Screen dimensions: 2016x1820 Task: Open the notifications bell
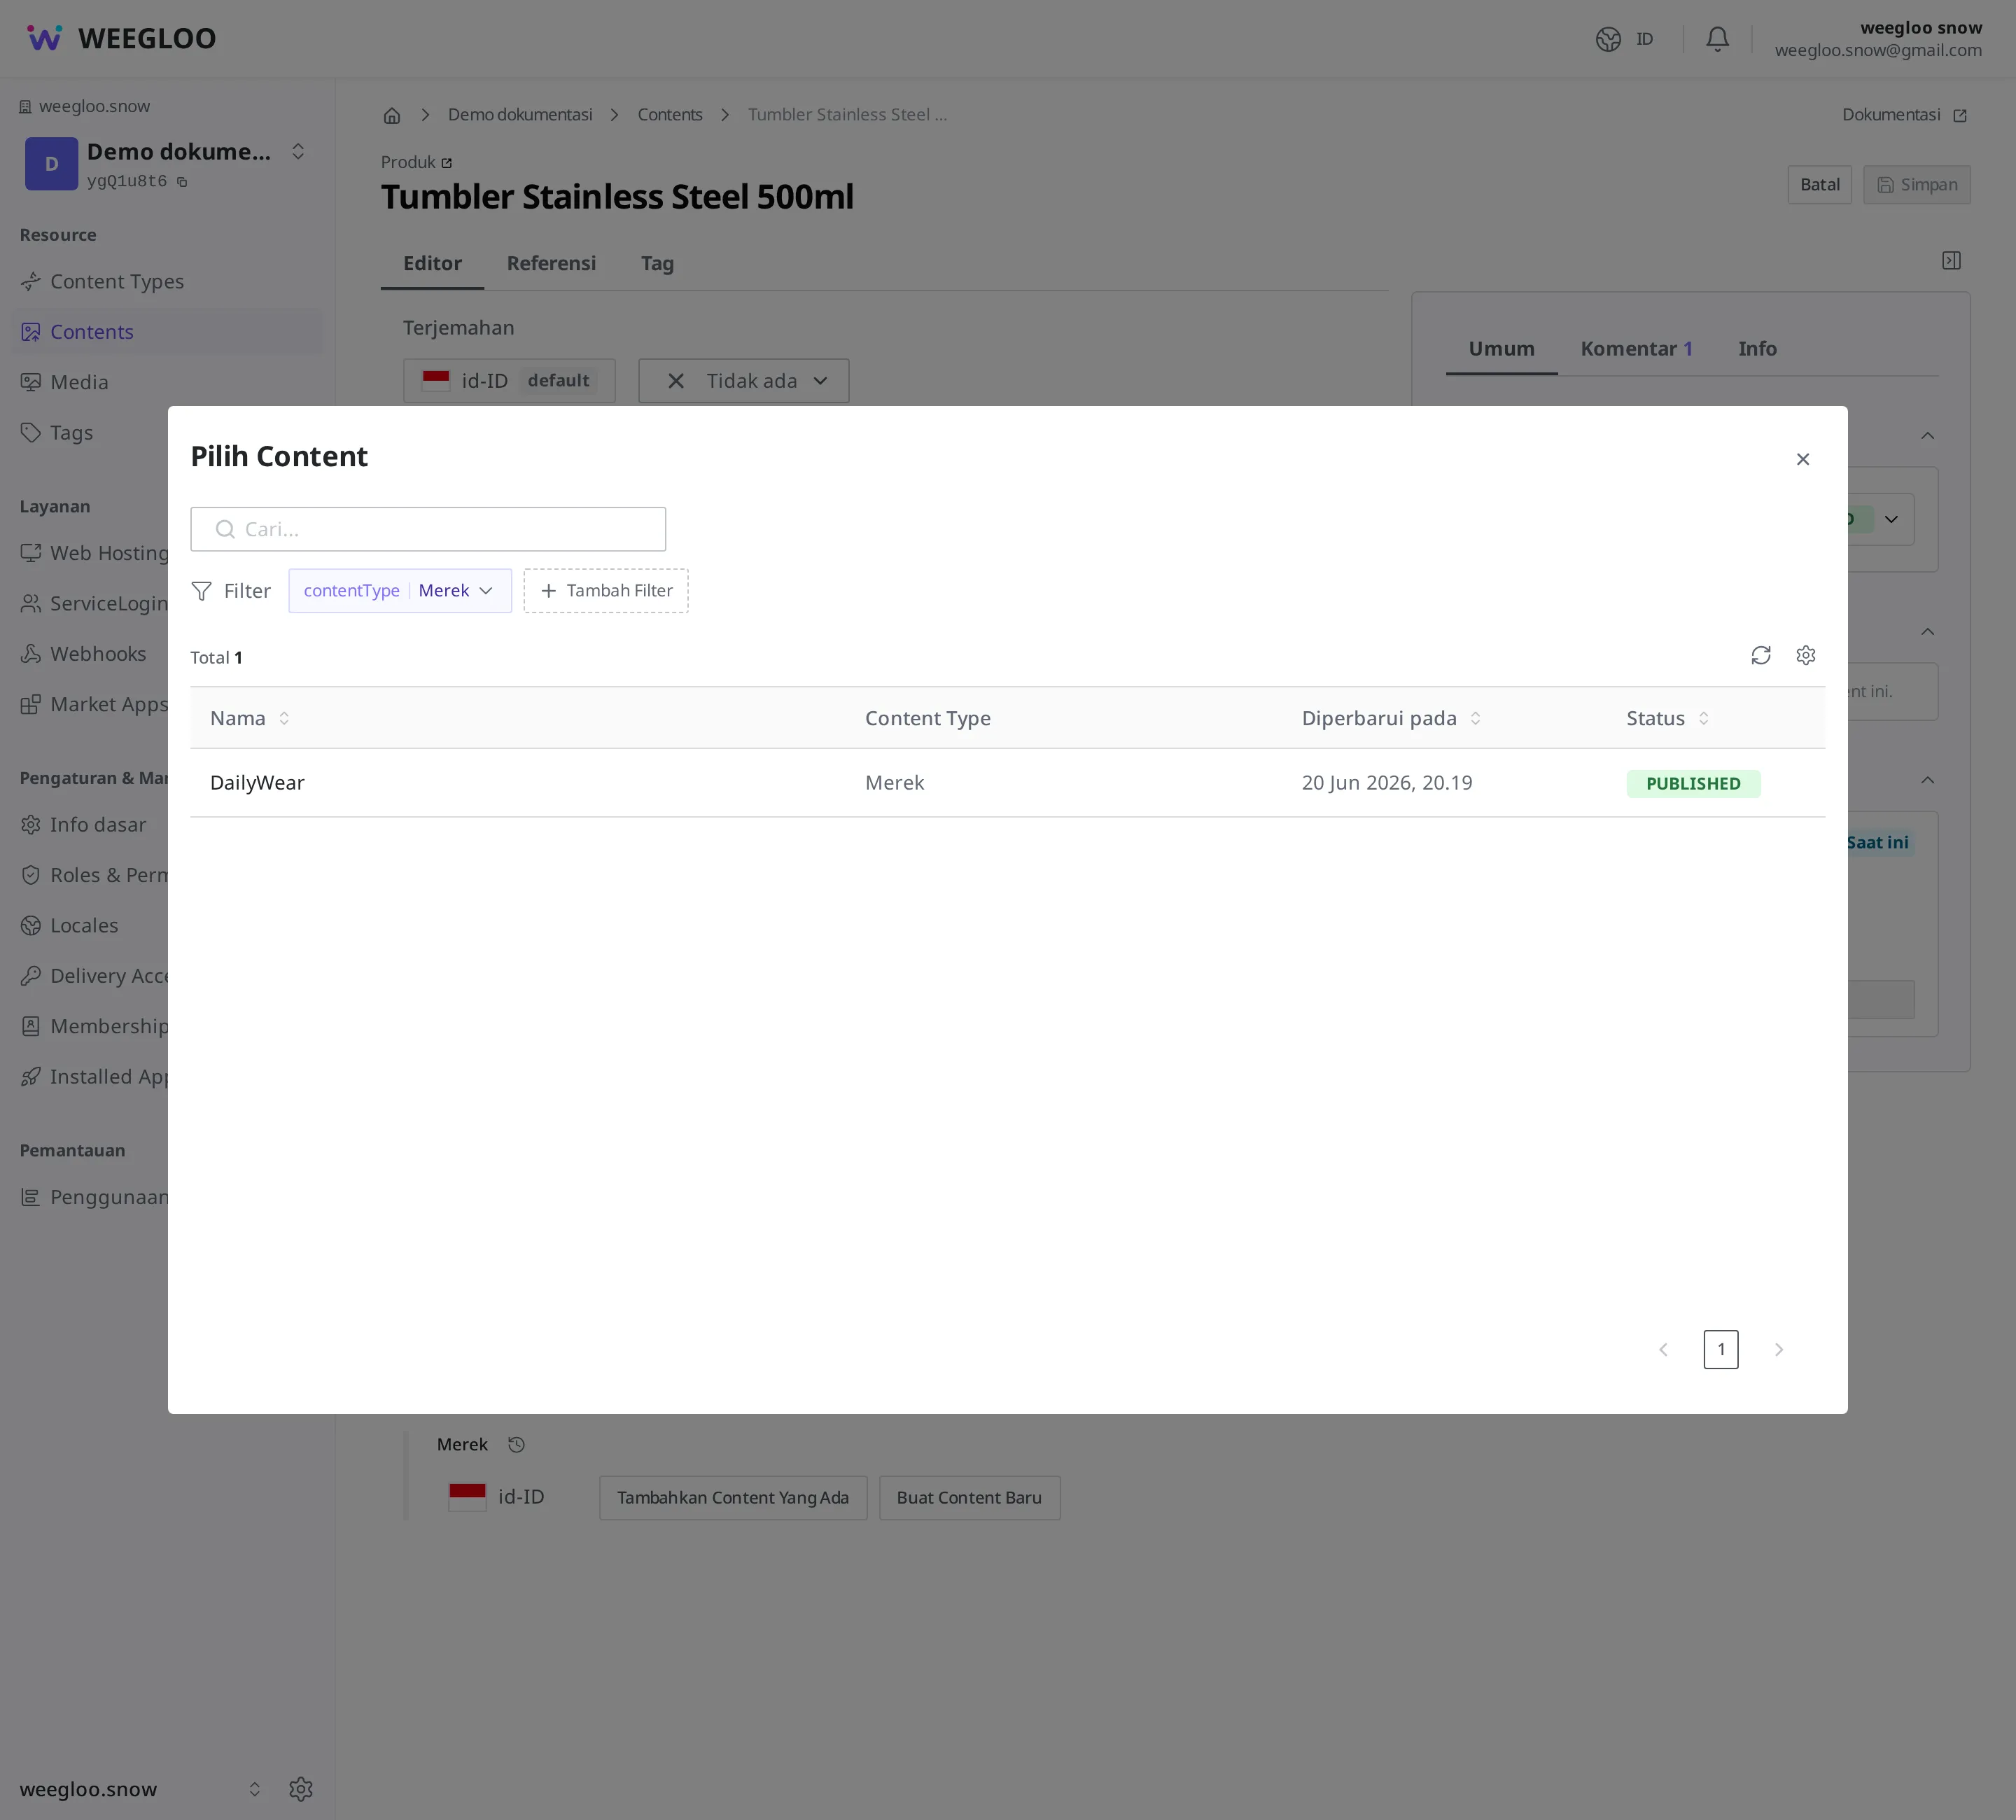point(1717,39)
